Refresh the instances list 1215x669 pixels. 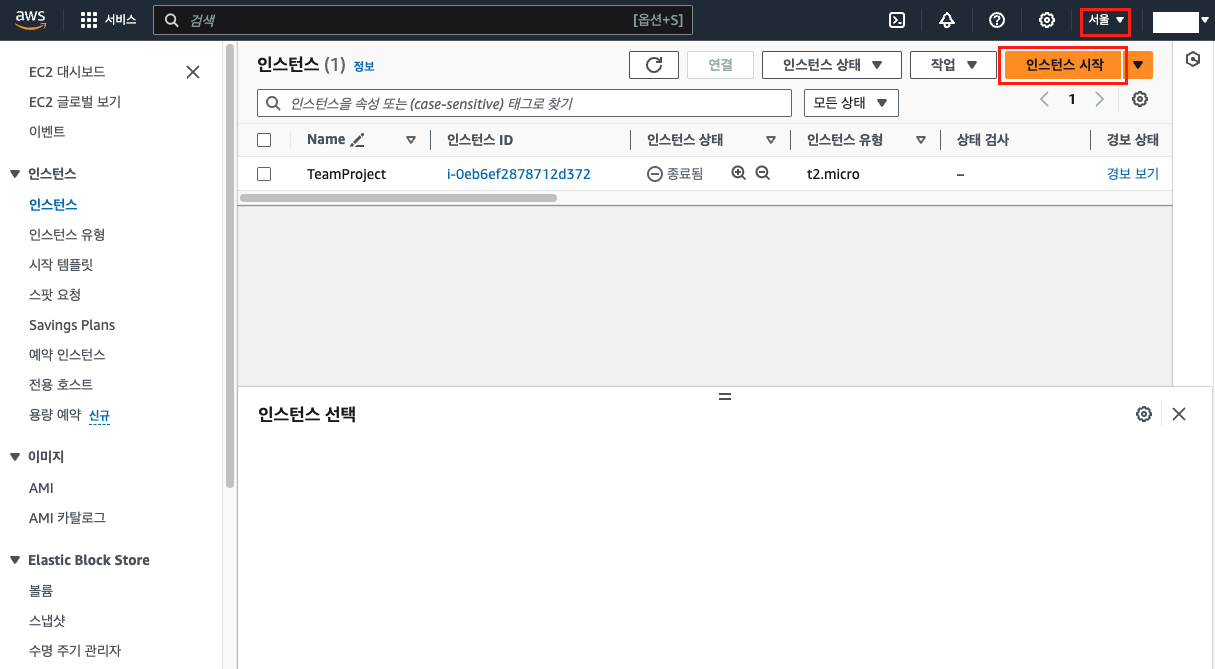(x=654, y=65)
